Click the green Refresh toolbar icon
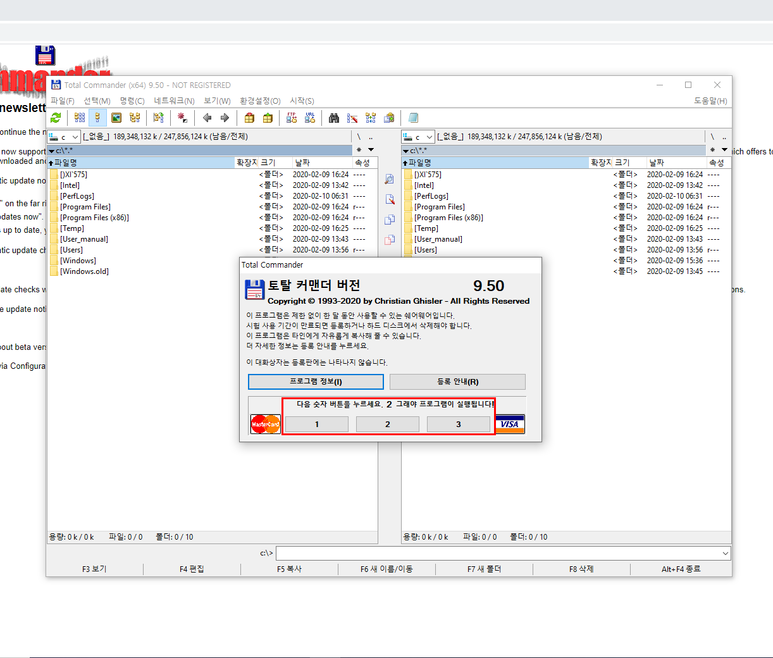Viewport: 773px width, 658px height. click(56, 118)
